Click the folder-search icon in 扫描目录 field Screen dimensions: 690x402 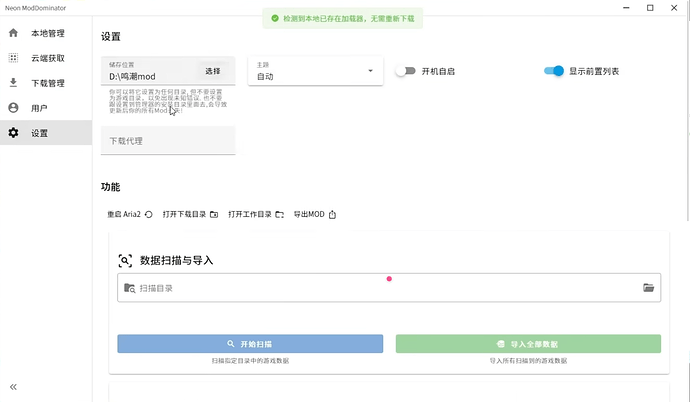[129, 288]
